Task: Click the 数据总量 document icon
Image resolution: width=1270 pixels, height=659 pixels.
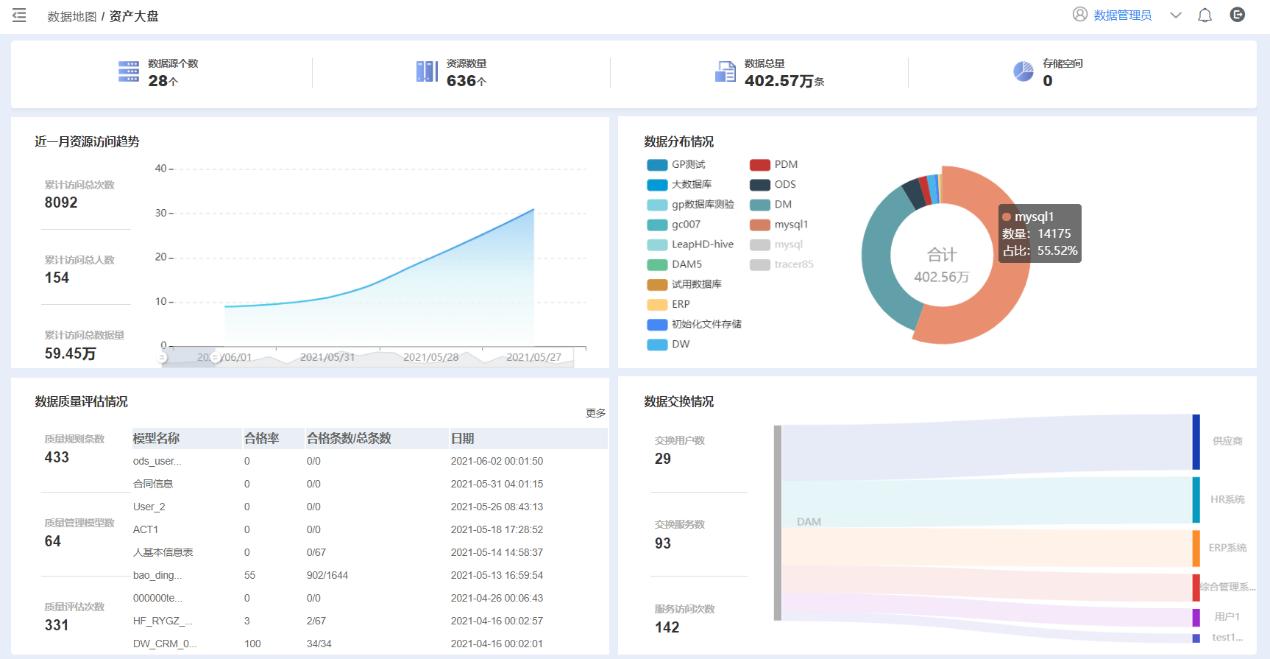Action: click(x=725, y=72)
